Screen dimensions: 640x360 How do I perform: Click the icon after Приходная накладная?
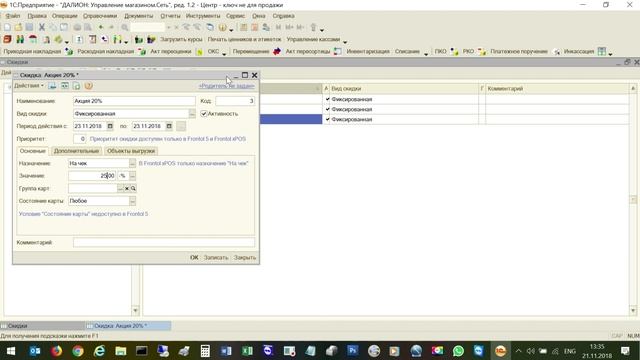69,51
